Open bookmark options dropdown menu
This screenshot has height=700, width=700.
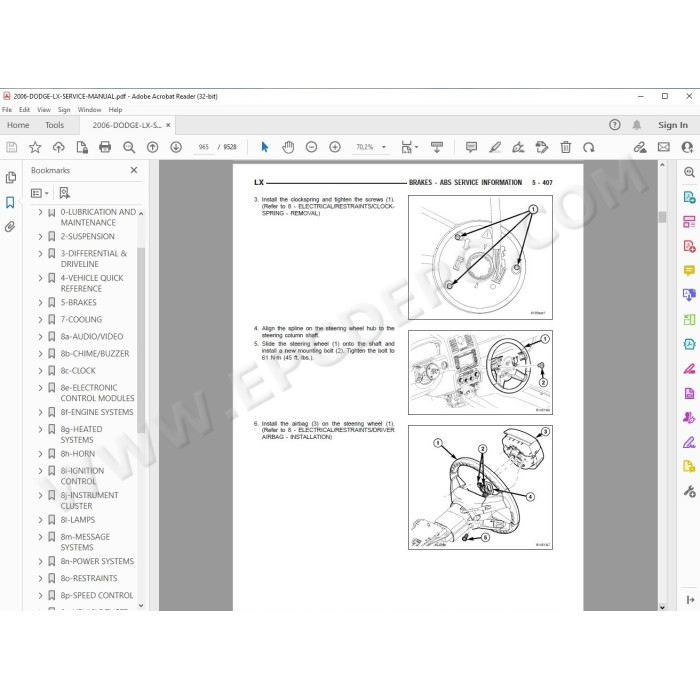[x=40, y=193]
